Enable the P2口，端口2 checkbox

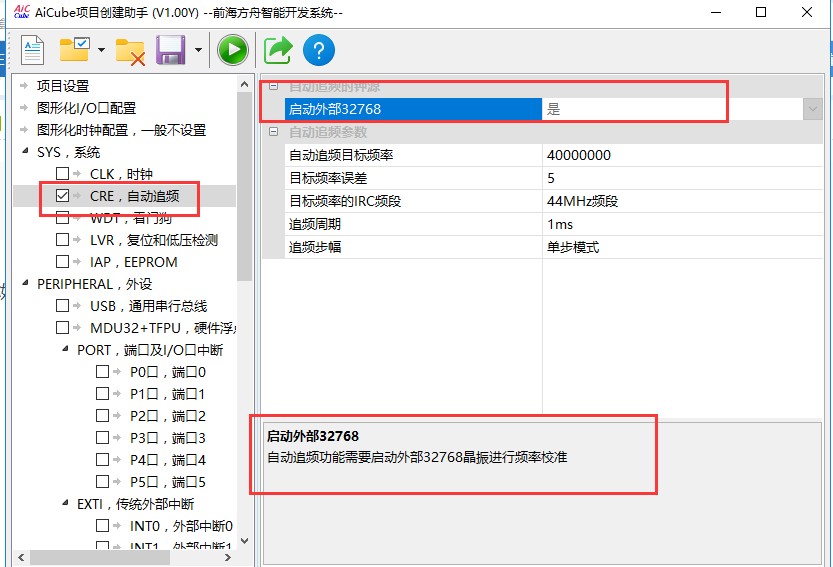[103, 415]
